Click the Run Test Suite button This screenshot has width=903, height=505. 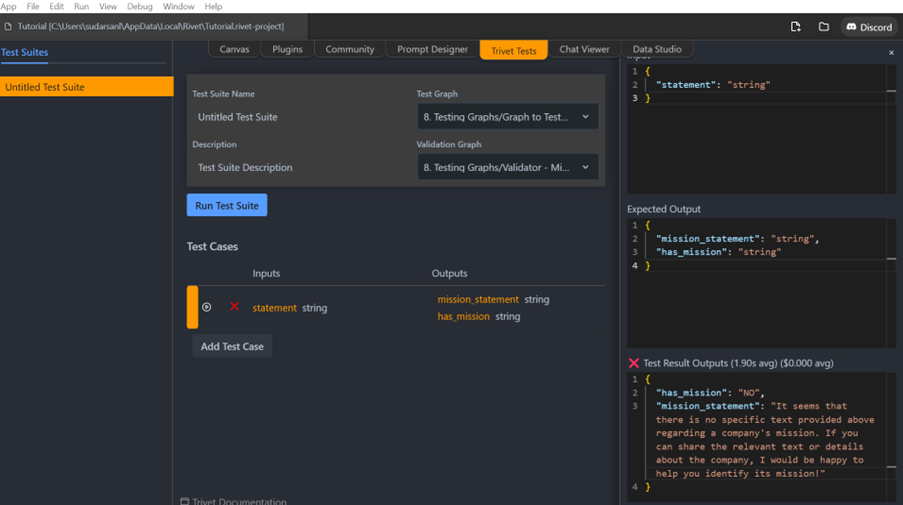(x=227, y=206)
